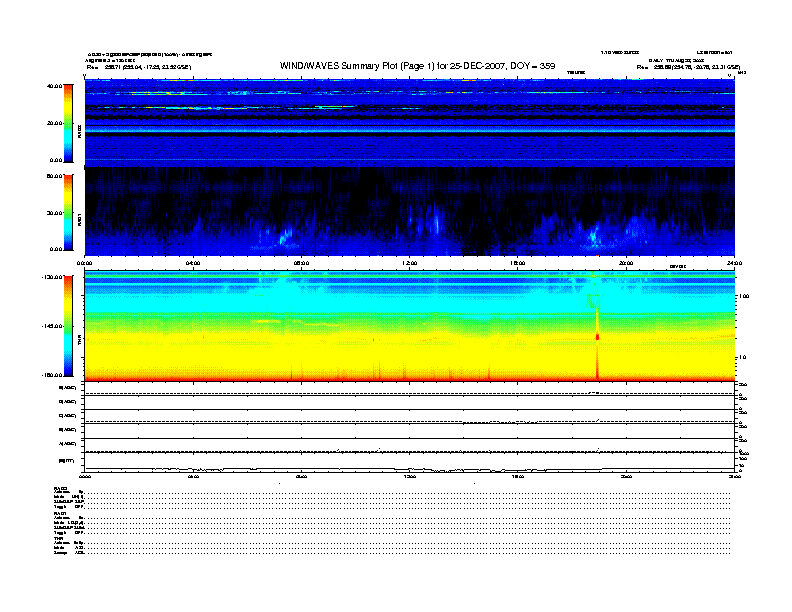792x612 pixels.
Task: Click the bottom line plot trace panel
Action: [x=410, y=463]
